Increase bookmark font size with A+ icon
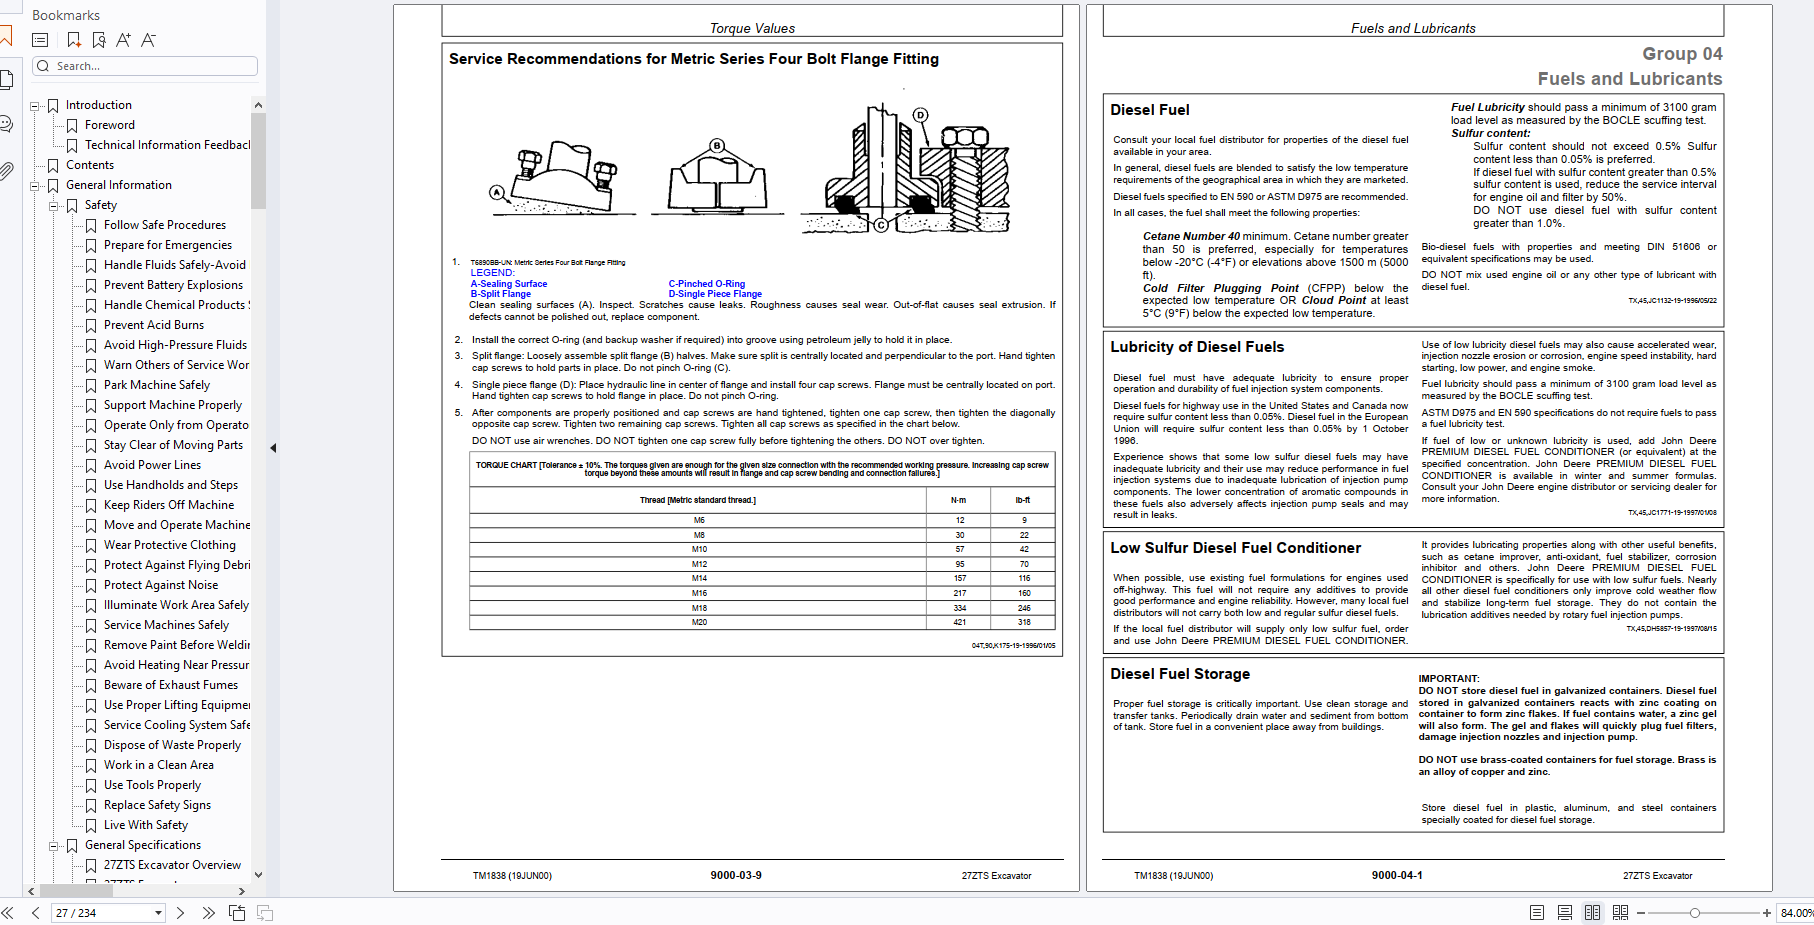 [123, 40]
